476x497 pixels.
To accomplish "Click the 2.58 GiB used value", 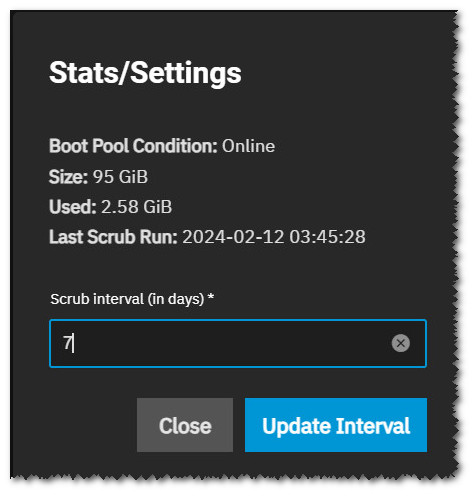I will [x=136, y=207].
